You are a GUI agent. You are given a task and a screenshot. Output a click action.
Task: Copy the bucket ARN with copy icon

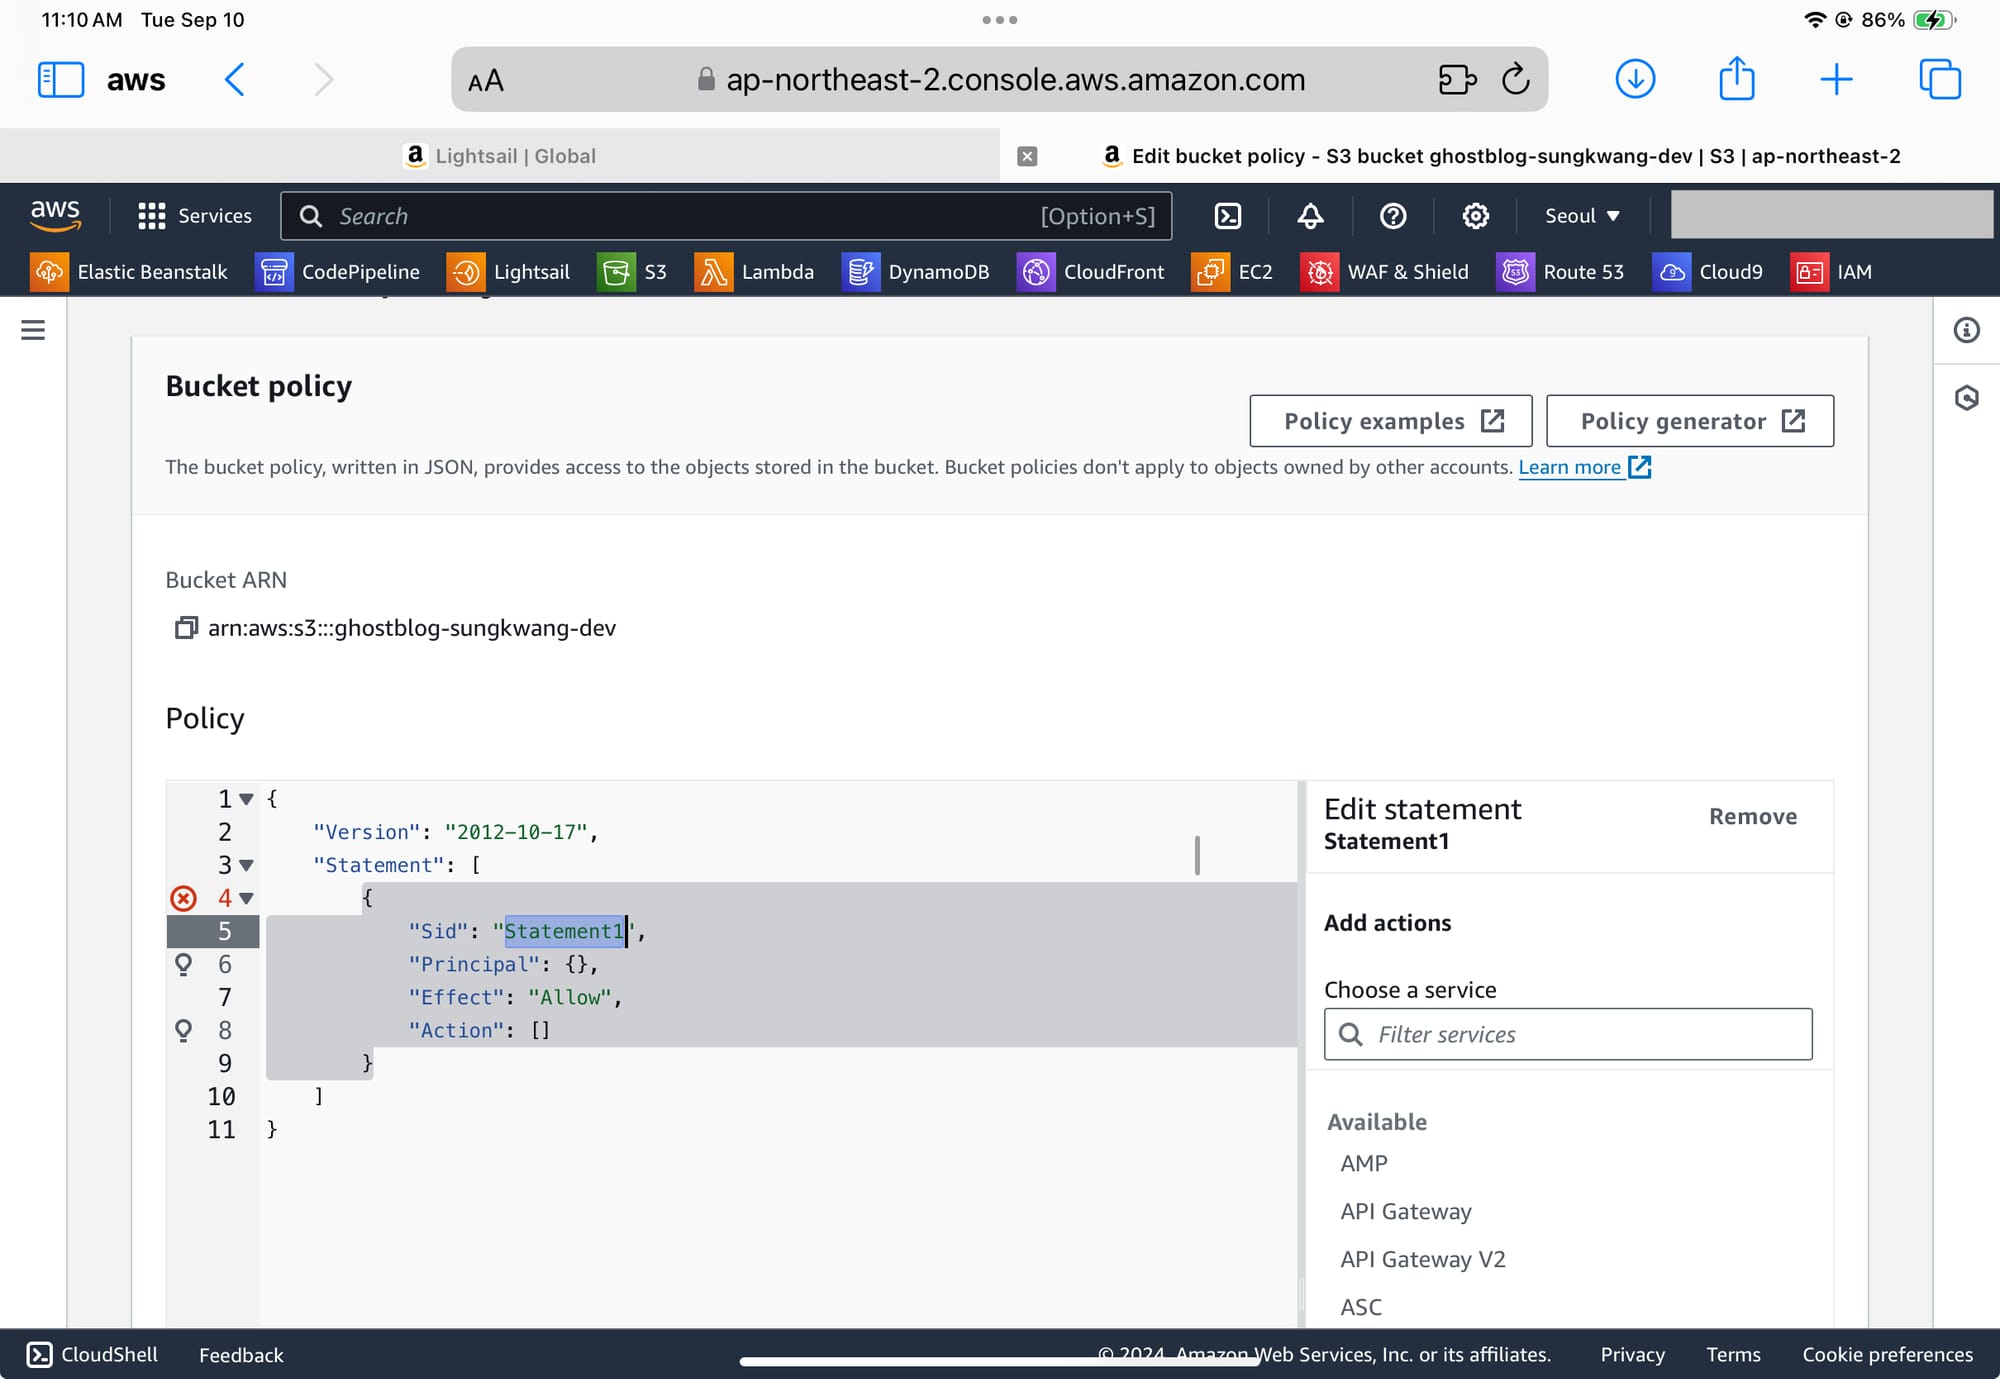(x=186, y=628)
